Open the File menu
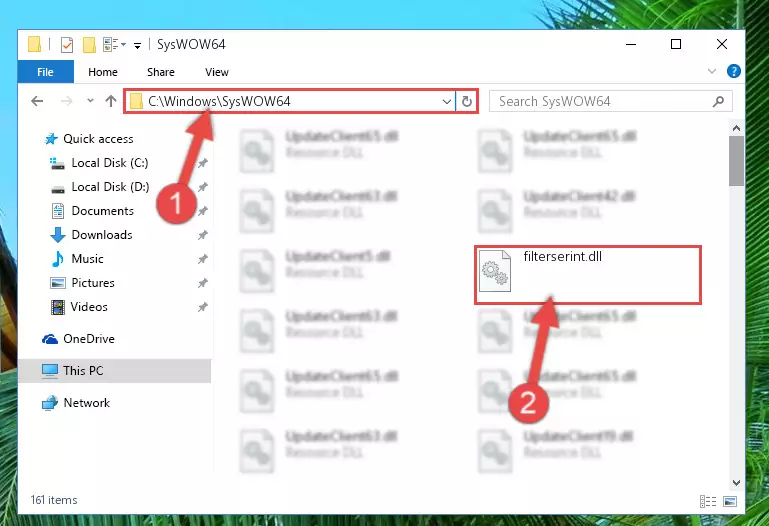769x526 pixels. click(46, 72)
